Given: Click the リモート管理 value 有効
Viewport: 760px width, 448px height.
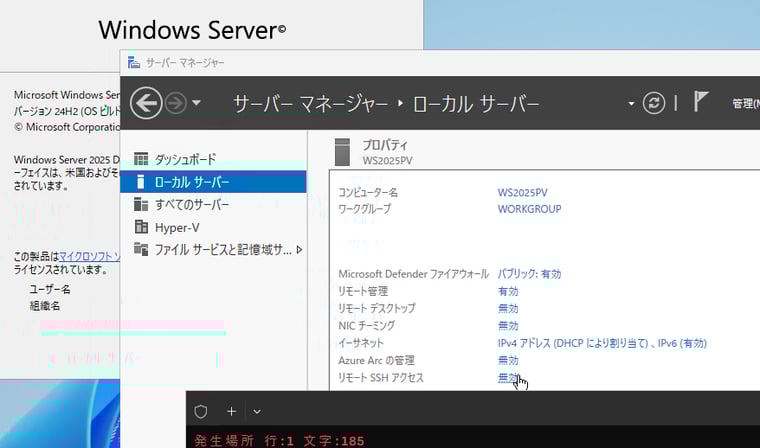Looking at the screenshot, I should 508,291.
